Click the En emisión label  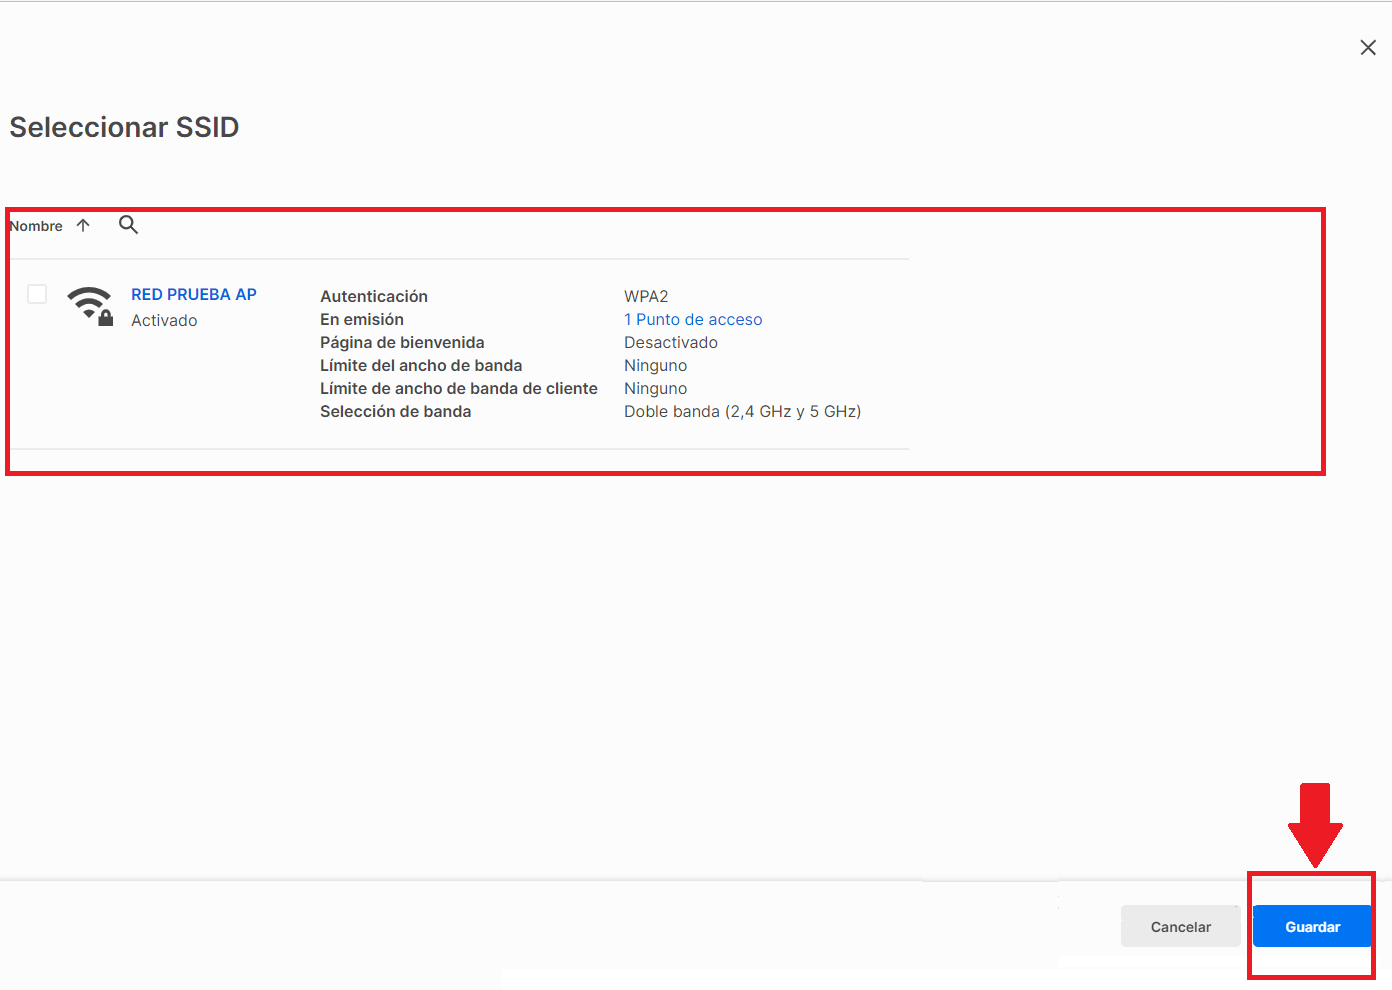click(x=362, y=320)
